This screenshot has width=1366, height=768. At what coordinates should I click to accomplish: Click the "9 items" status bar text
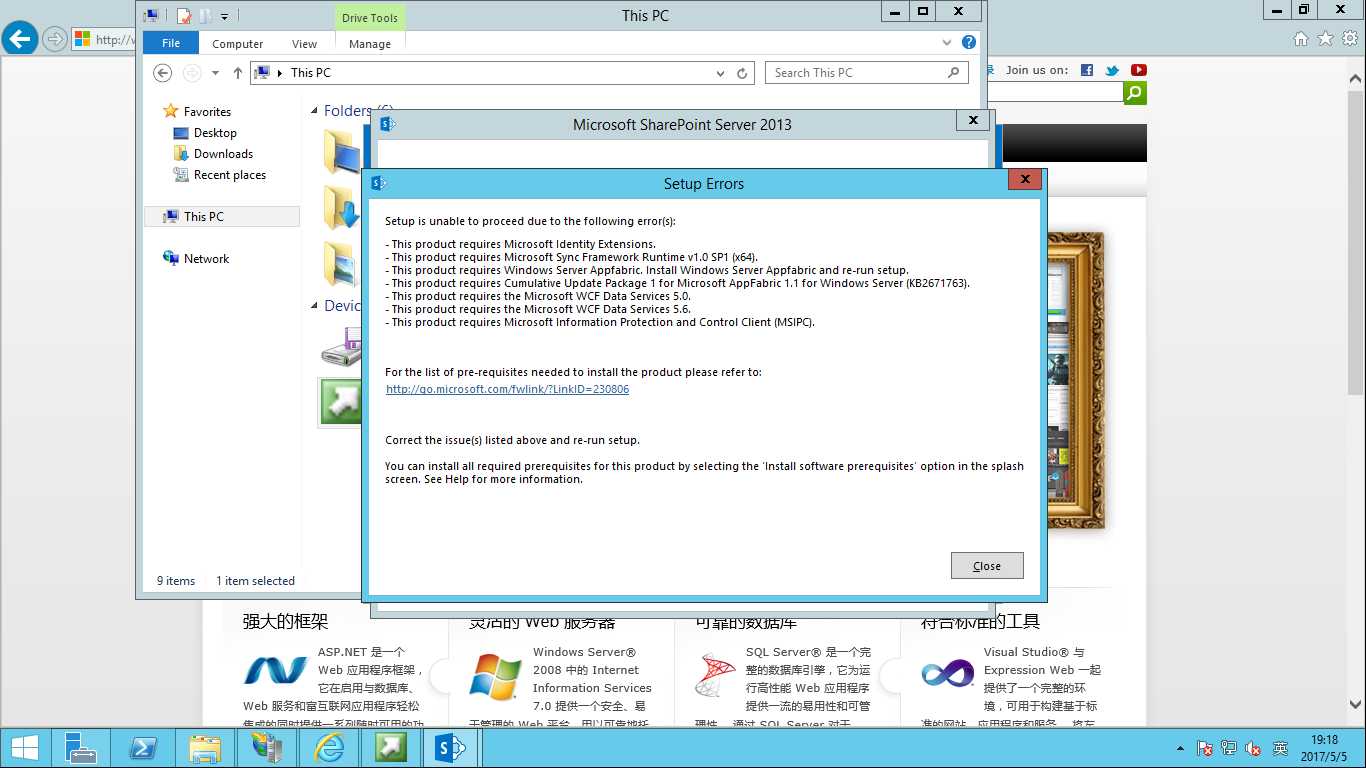[x=176, y=581]
